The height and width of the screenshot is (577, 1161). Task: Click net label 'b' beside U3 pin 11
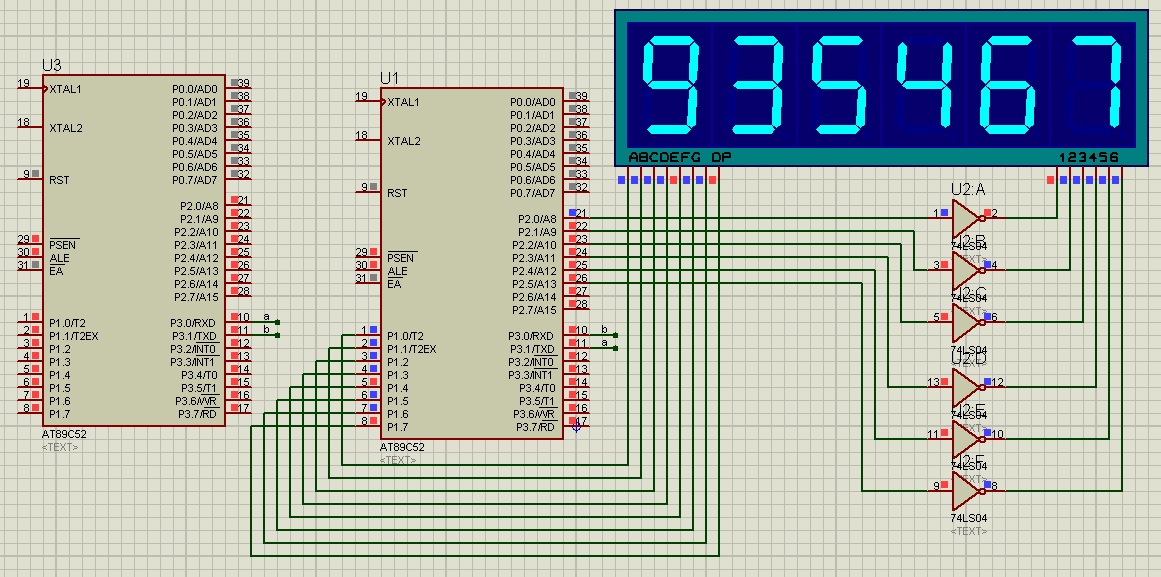click(x=267, y=329)
